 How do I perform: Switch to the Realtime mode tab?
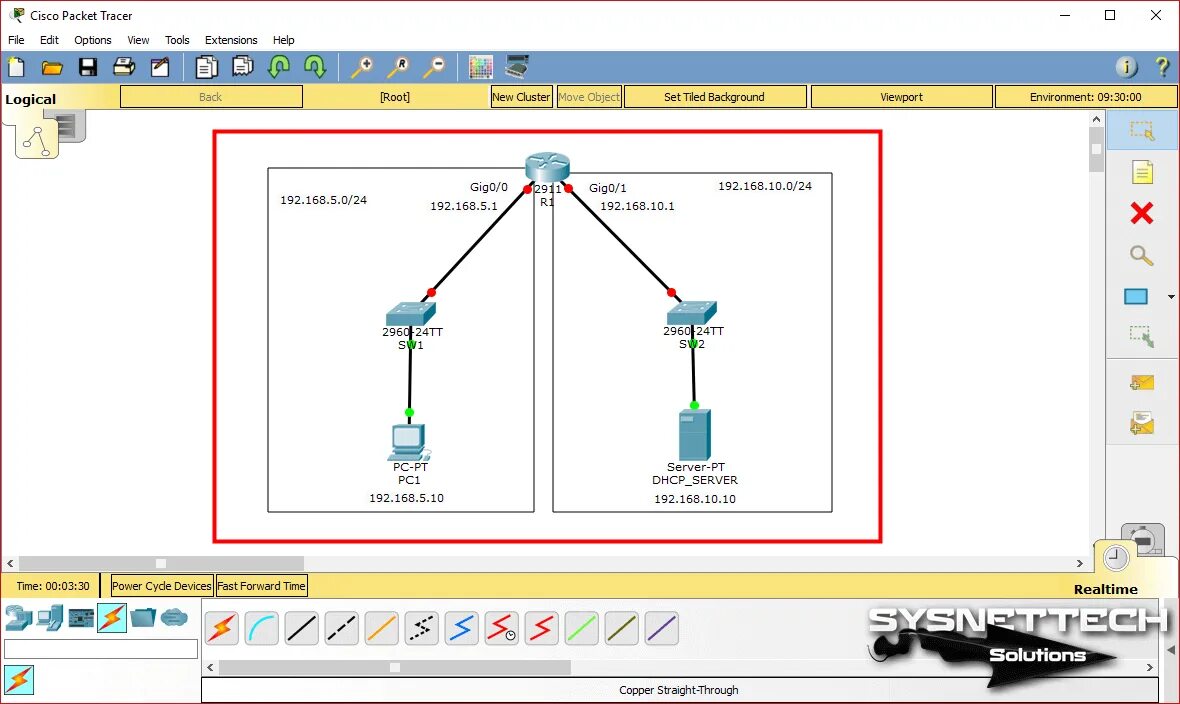(1105, 589)
